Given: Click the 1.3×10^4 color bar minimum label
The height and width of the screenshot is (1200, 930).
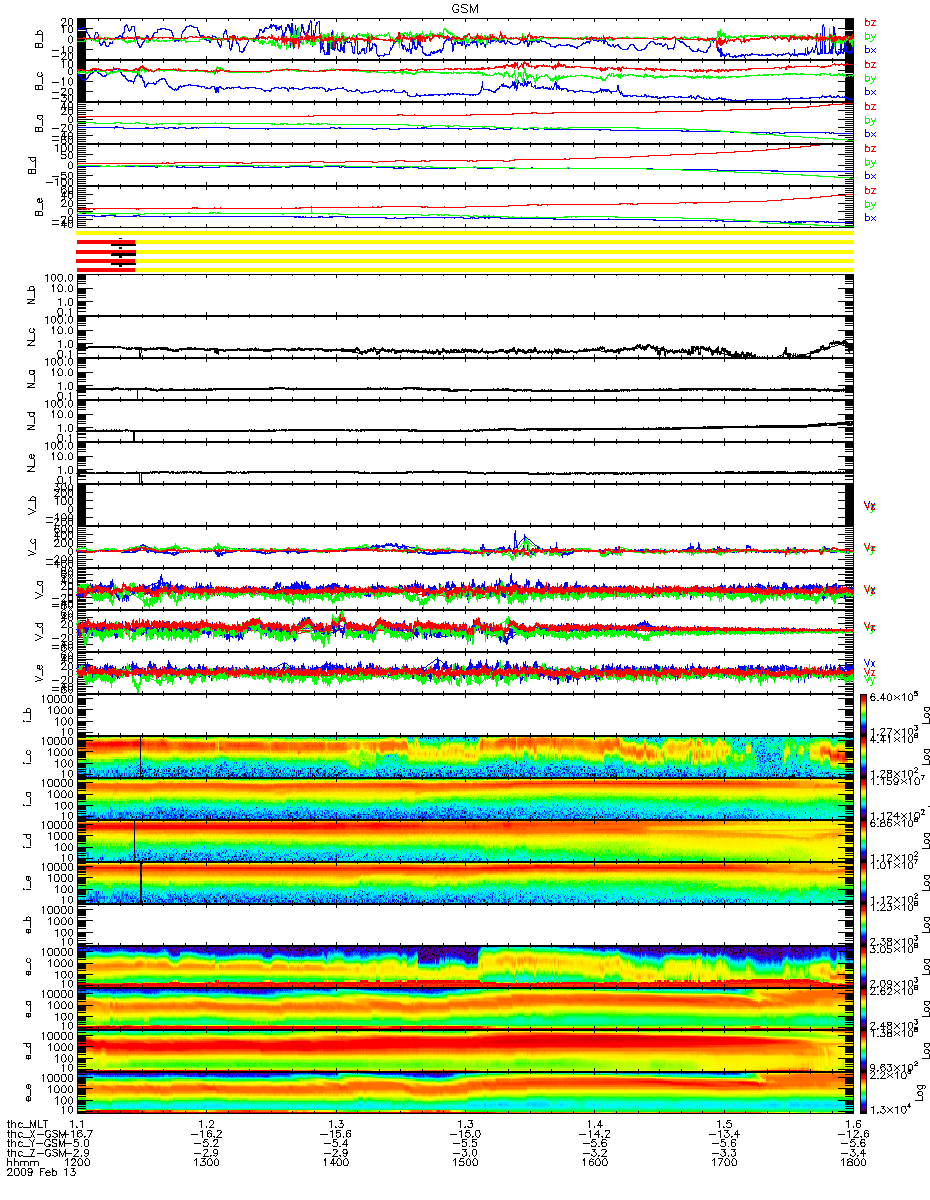Looking at the screenshot, I should coord(892,1108).
